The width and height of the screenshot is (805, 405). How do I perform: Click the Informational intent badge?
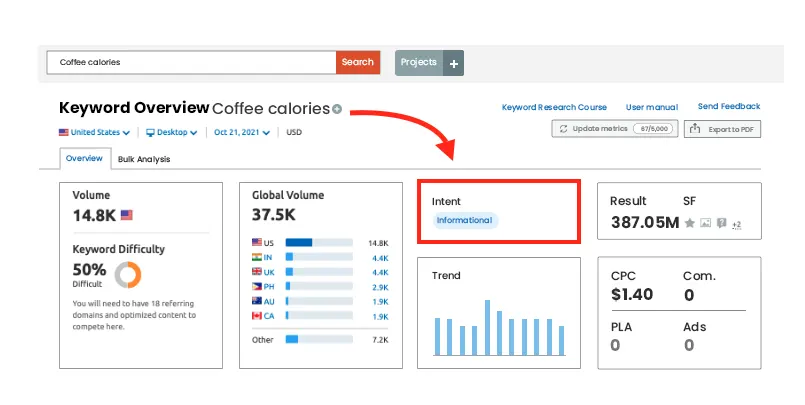pos(465,220)
